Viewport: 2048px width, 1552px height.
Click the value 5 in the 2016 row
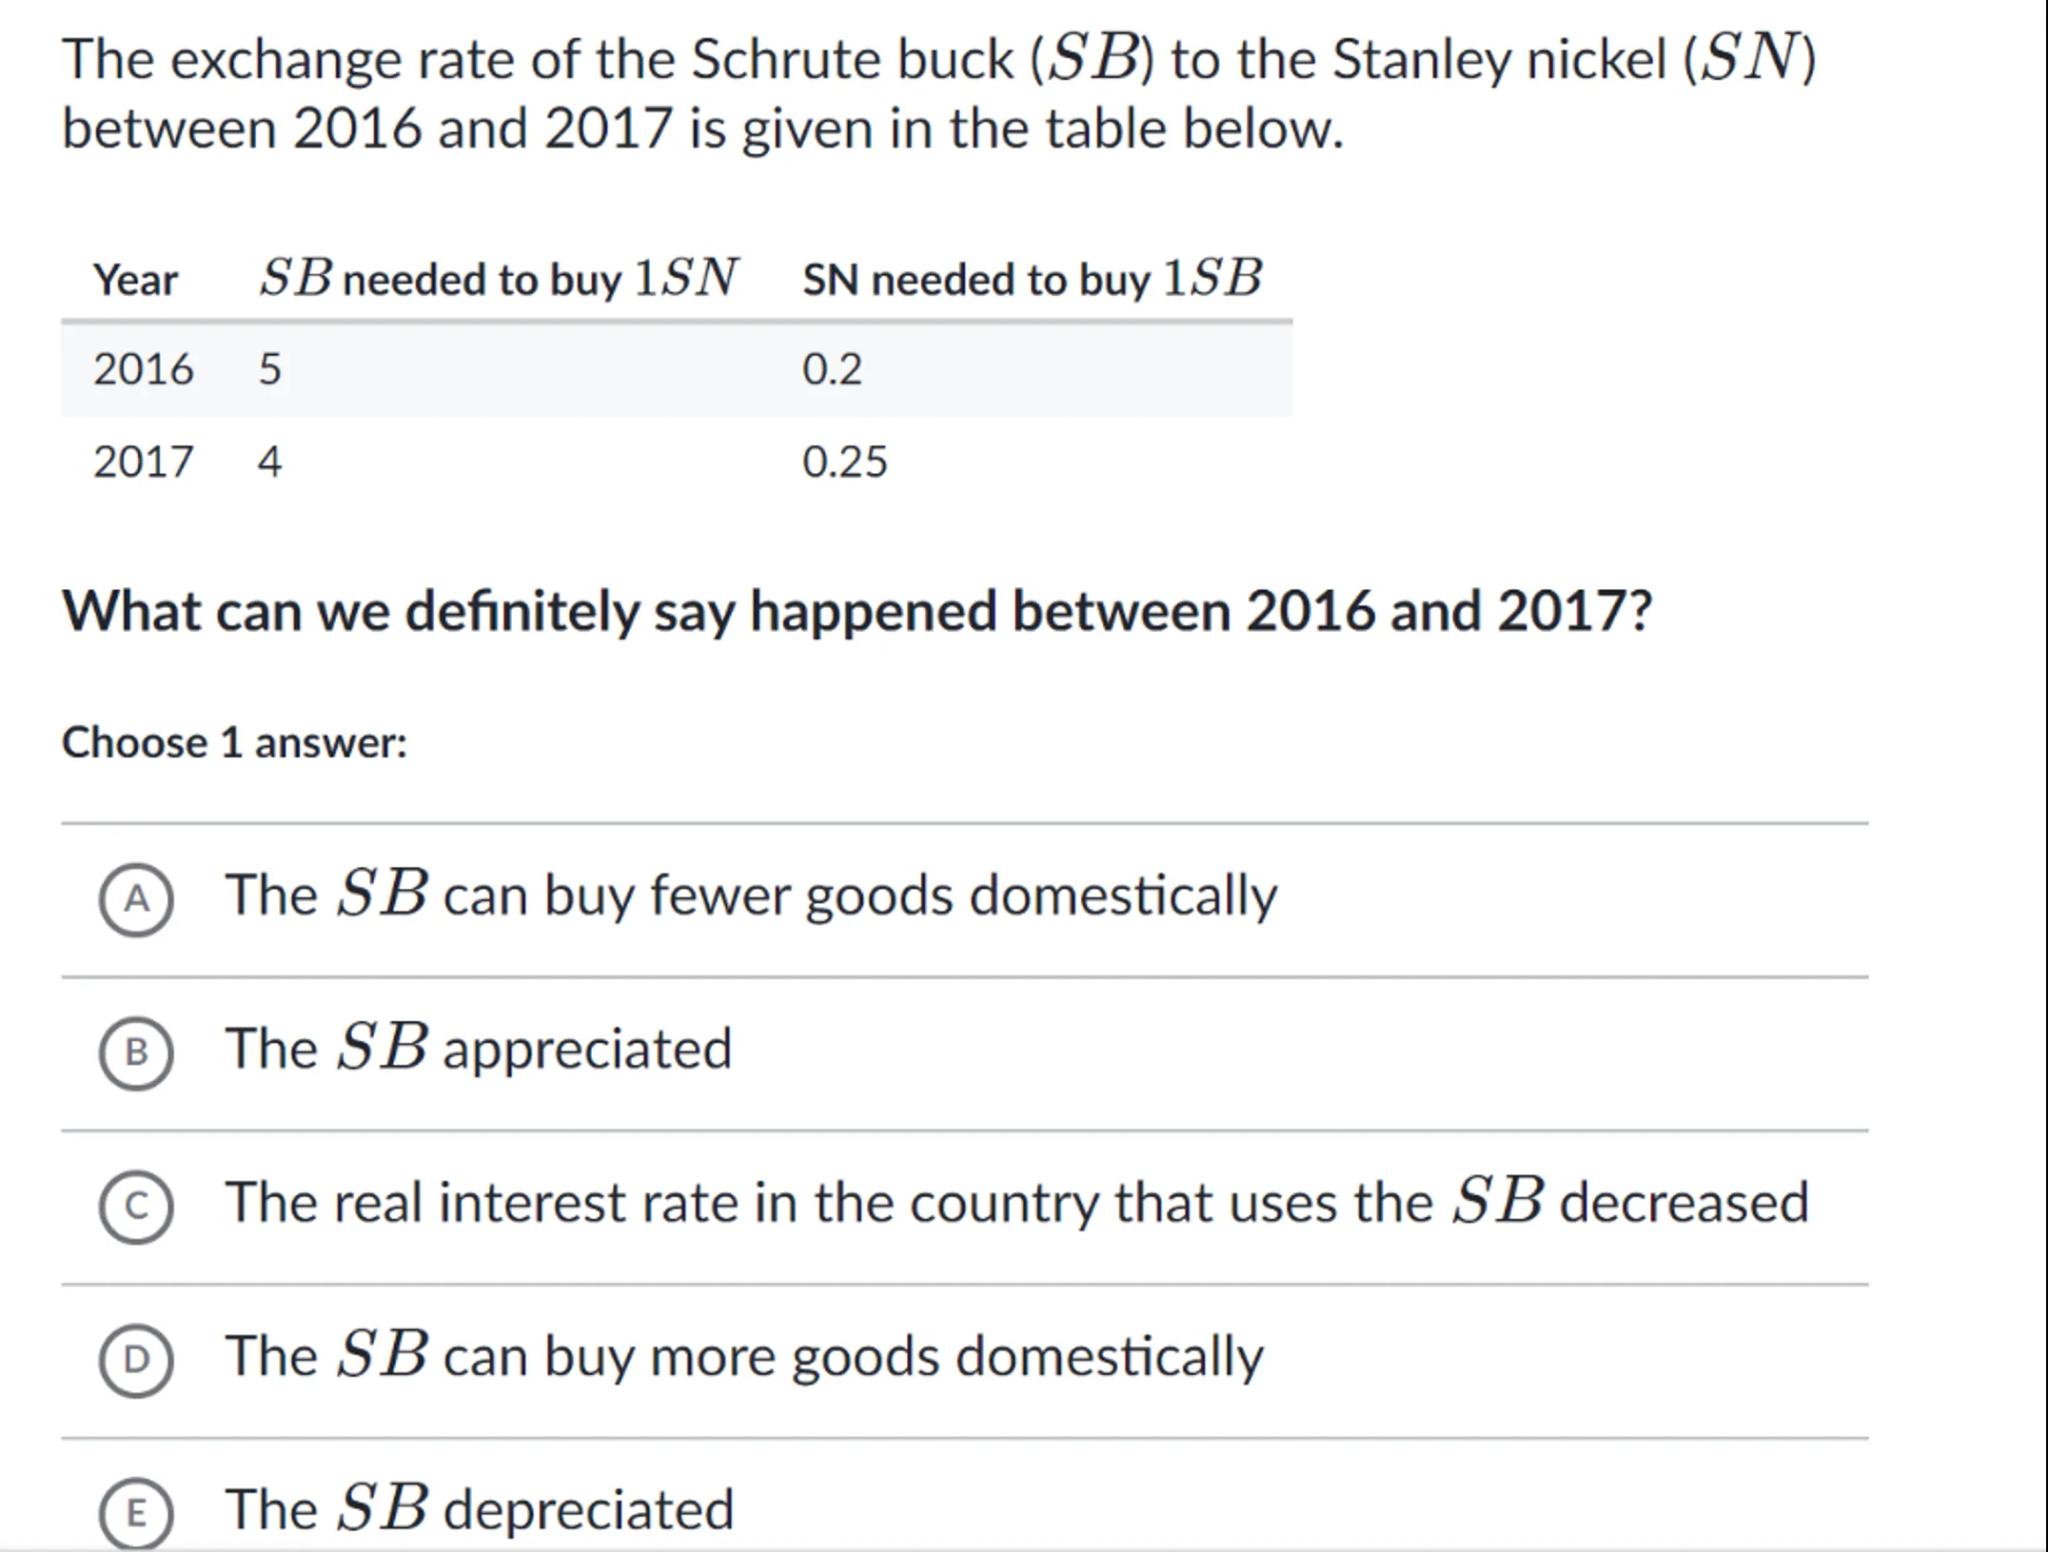(x=270, y=369)
